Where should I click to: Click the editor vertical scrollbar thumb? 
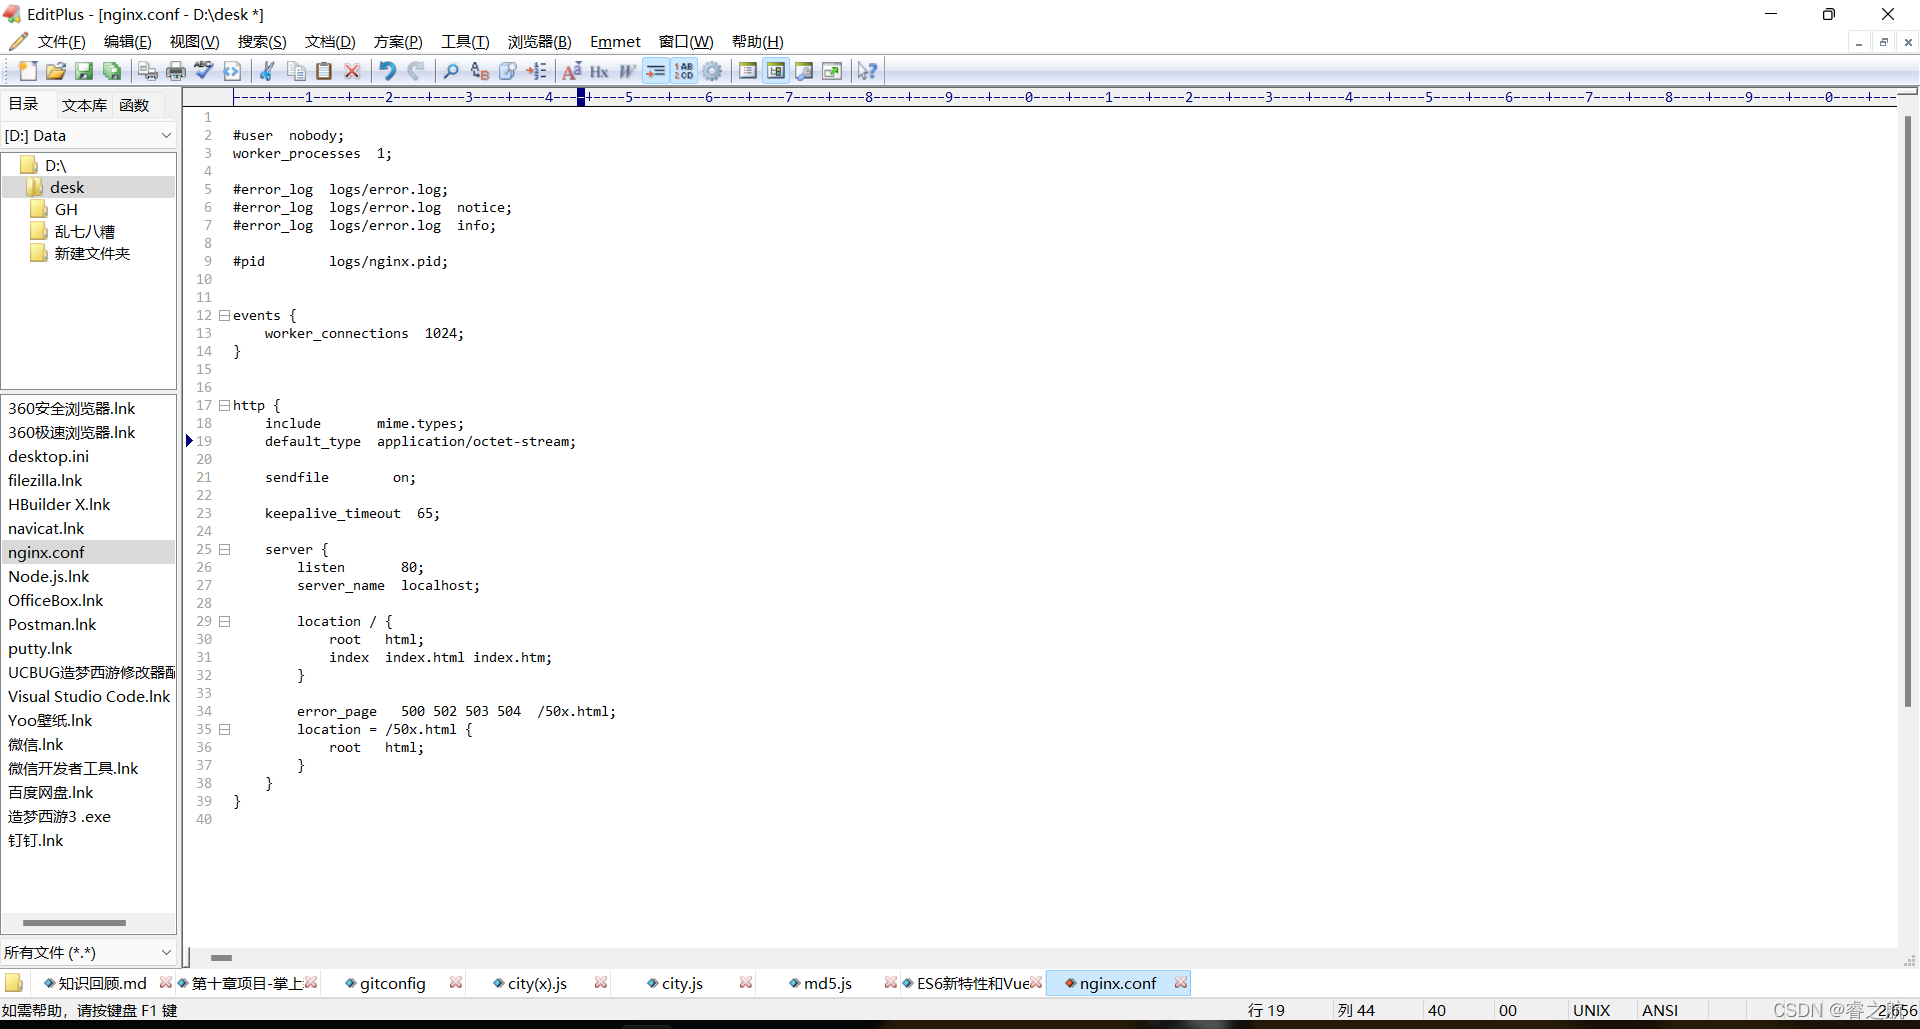tap(1908, 410)
